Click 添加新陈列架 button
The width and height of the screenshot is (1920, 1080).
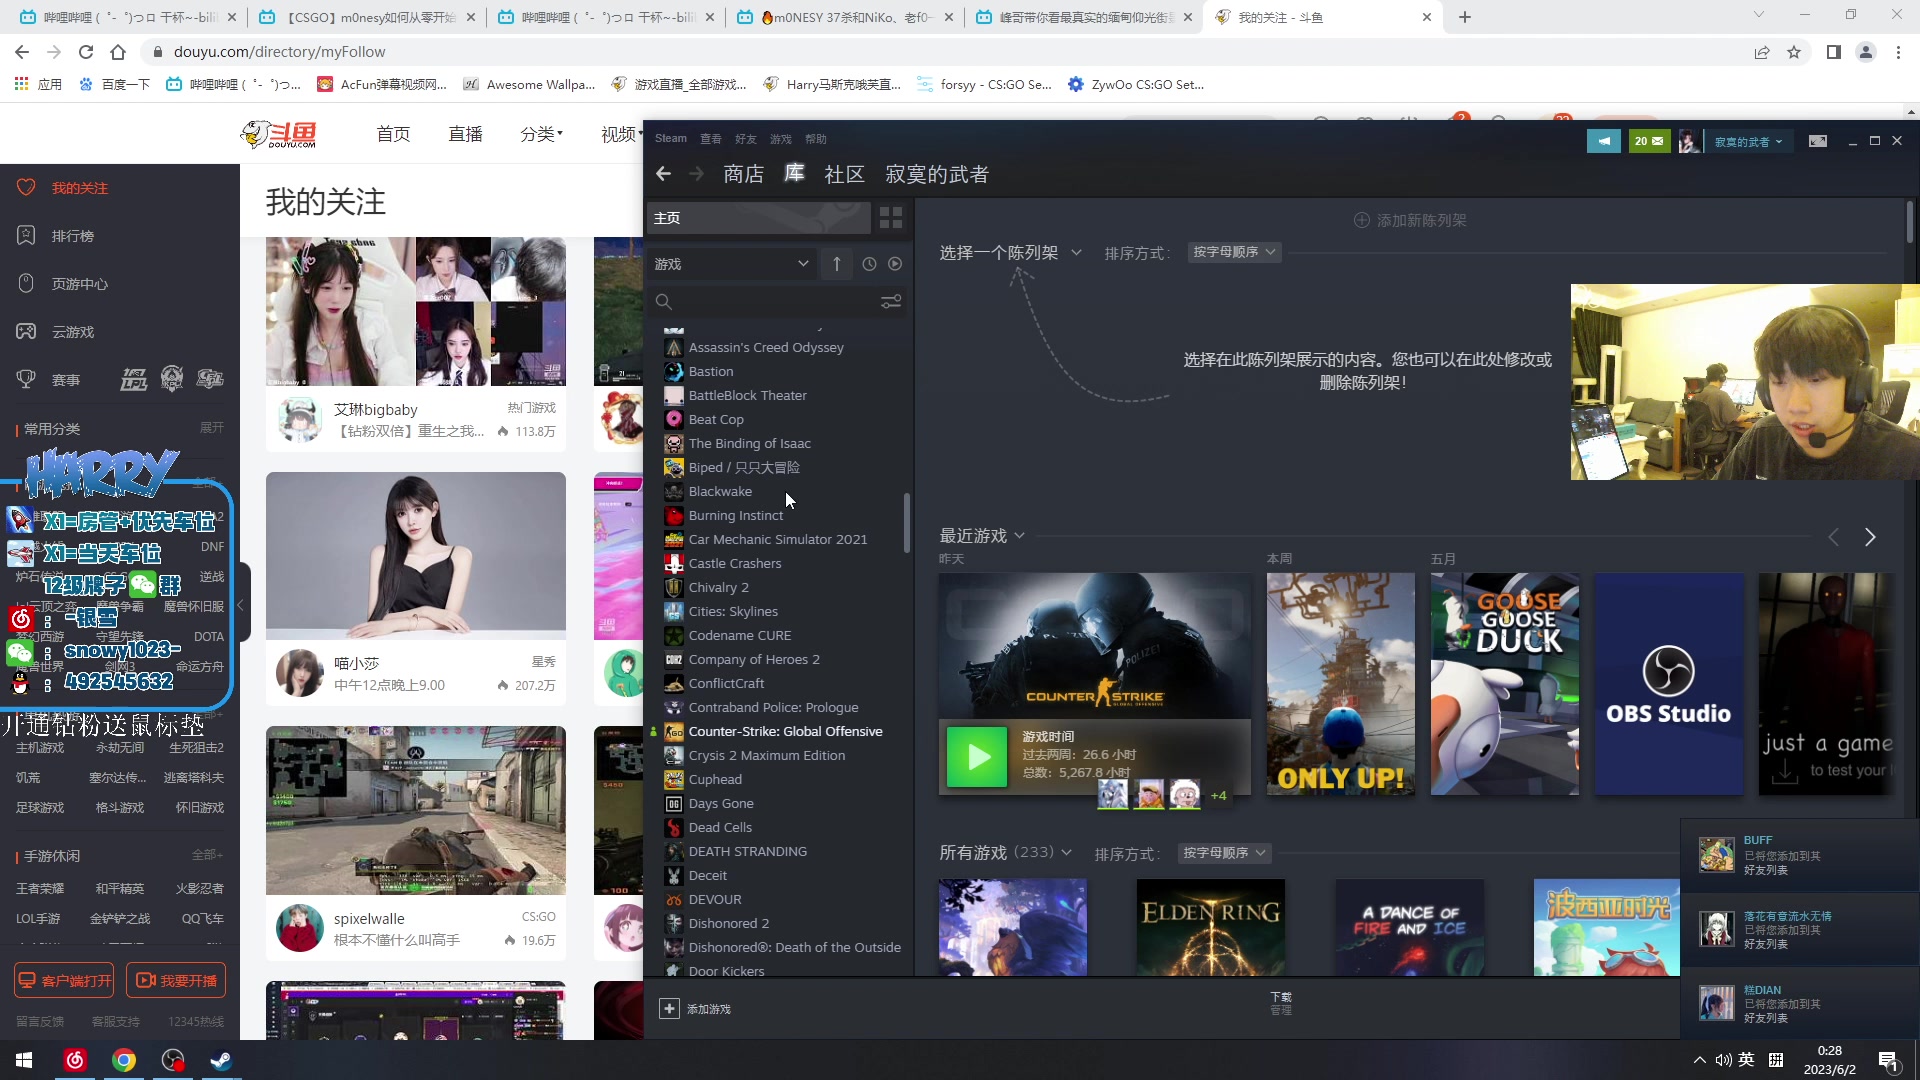(x=1410, y=220)
